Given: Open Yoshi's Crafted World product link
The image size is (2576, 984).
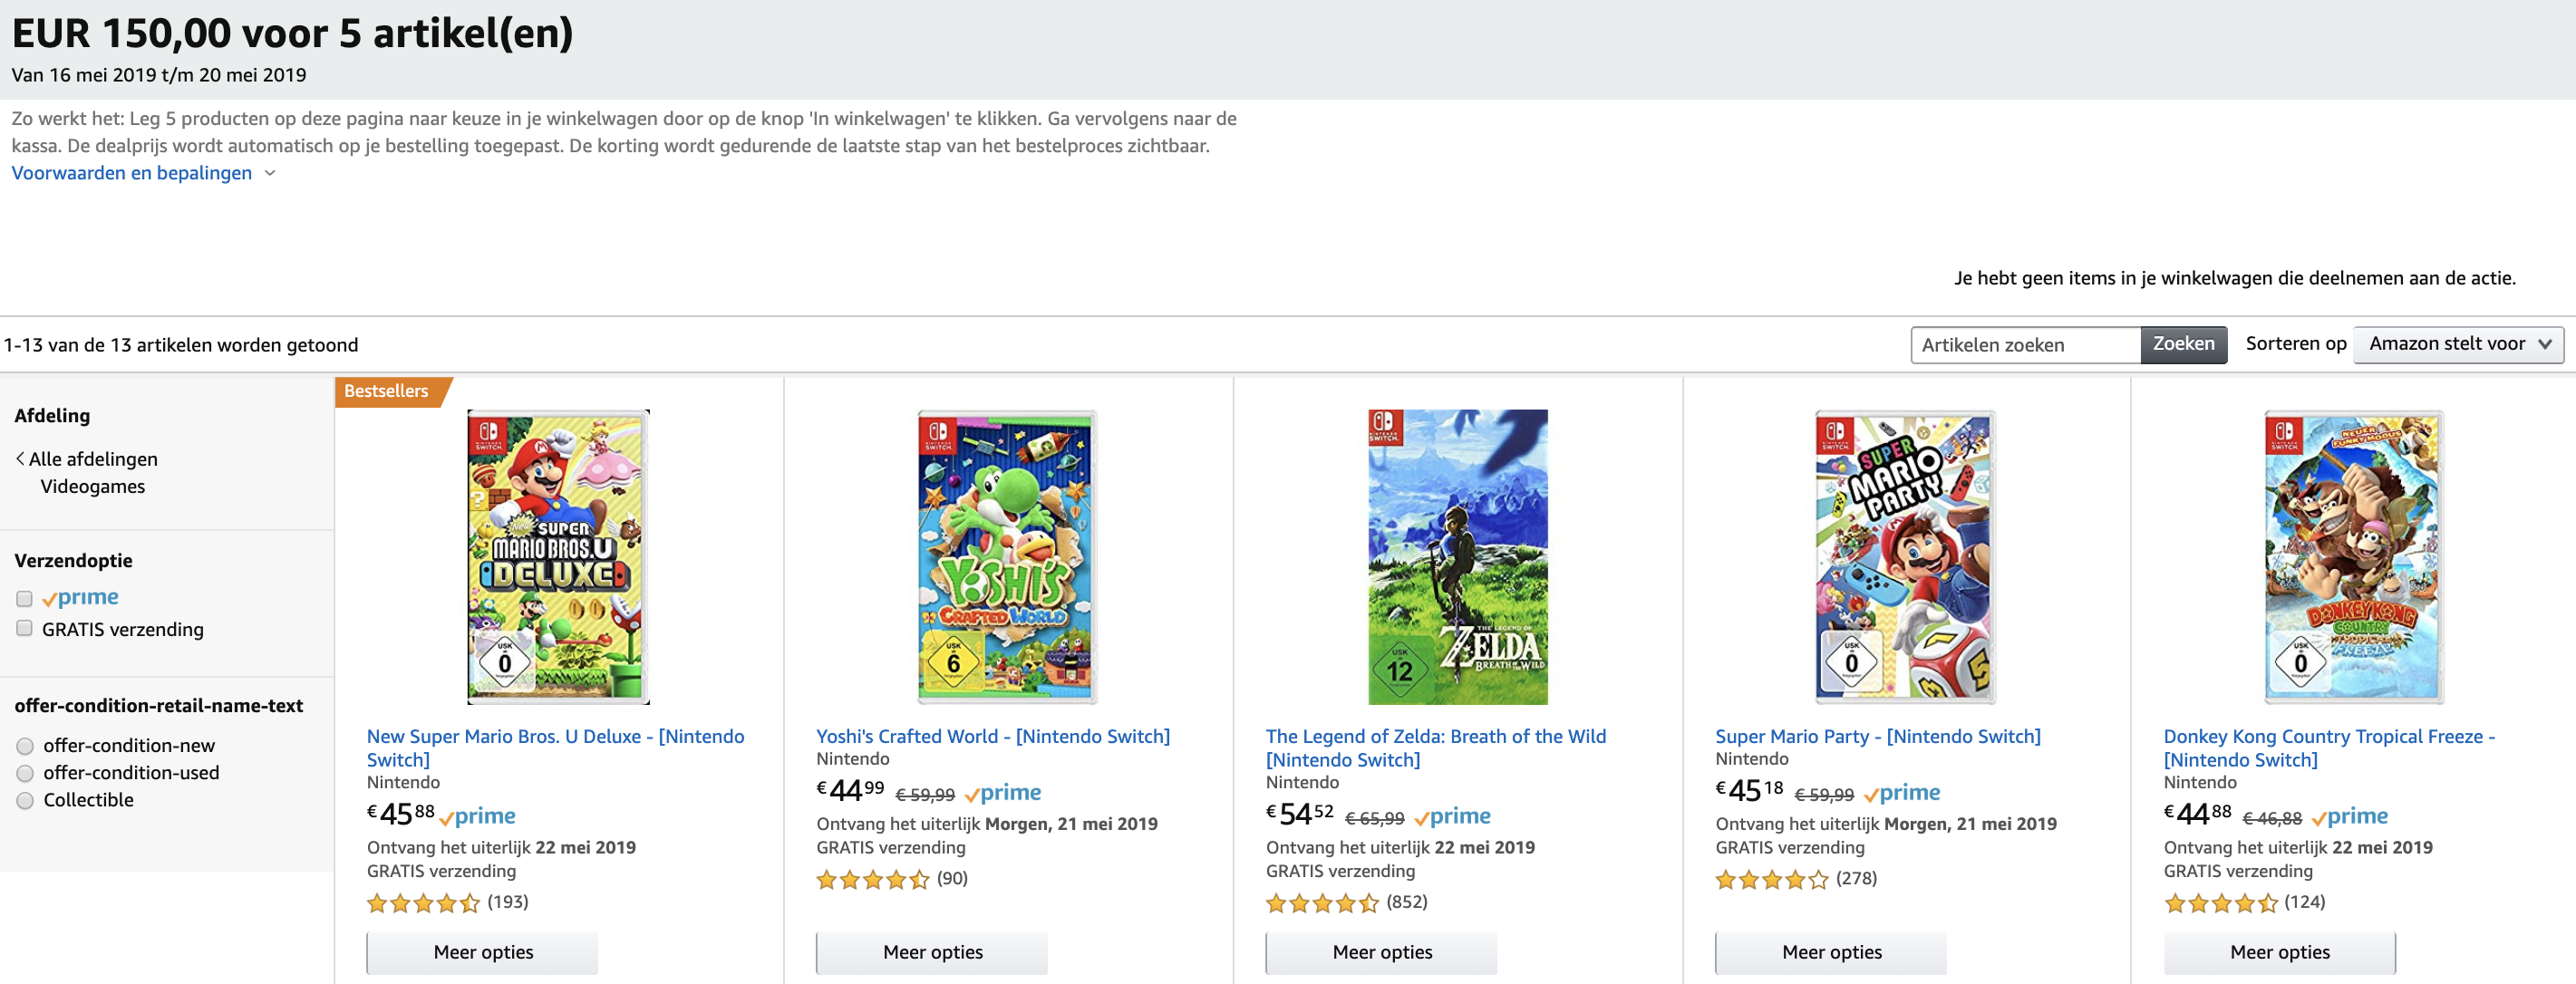Looking at the screenshot, I should (x=992, y=736).
